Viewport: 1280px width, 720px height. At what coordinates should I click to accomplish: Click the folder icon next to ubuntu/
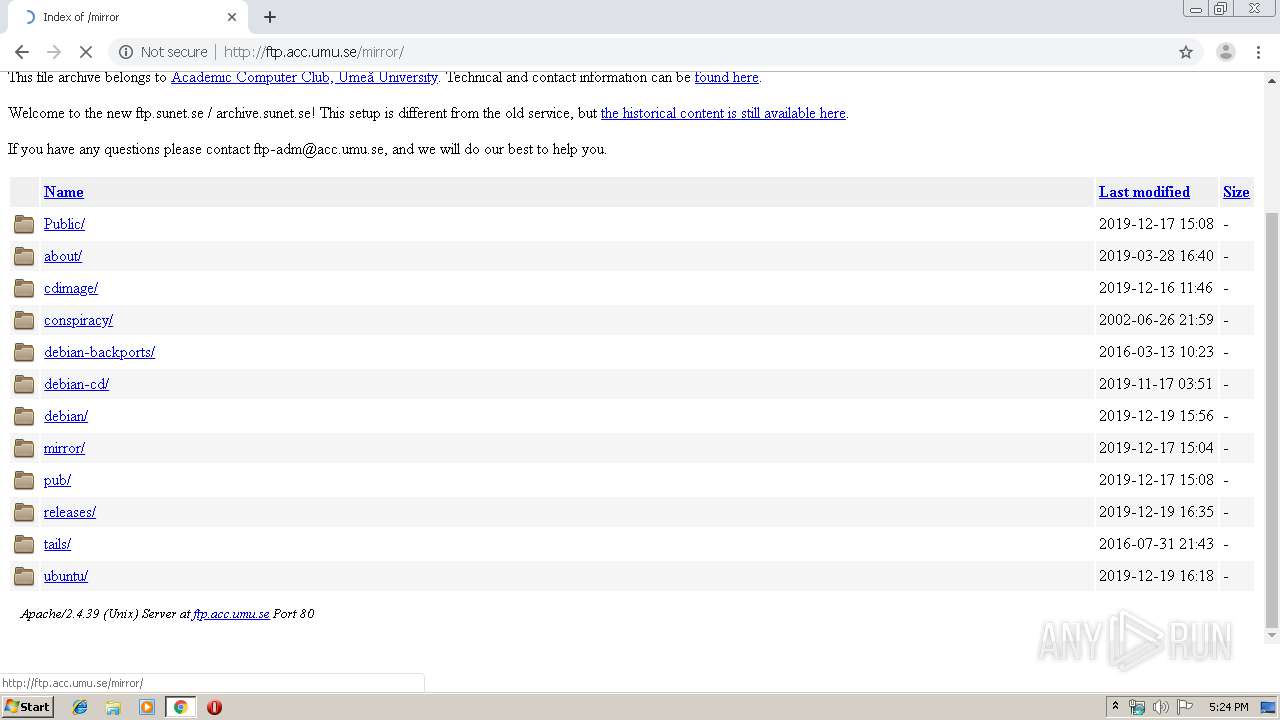pyautogui.click(x=24, y=576)
